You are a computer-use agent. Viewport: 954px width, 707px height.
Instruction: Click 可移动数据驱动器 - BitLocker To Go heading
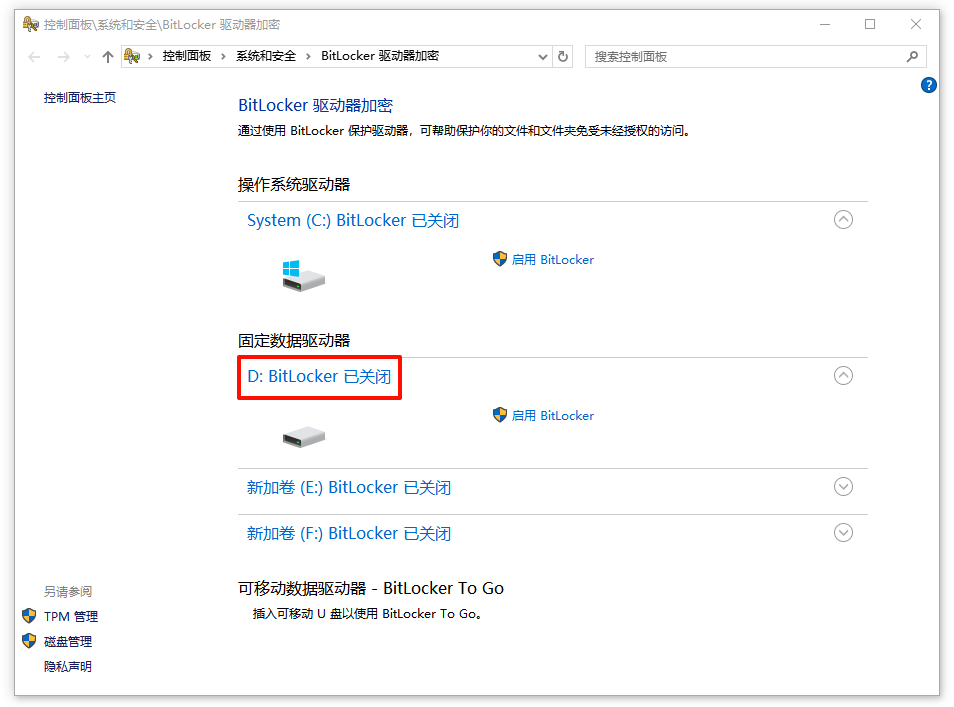(371, 588)
